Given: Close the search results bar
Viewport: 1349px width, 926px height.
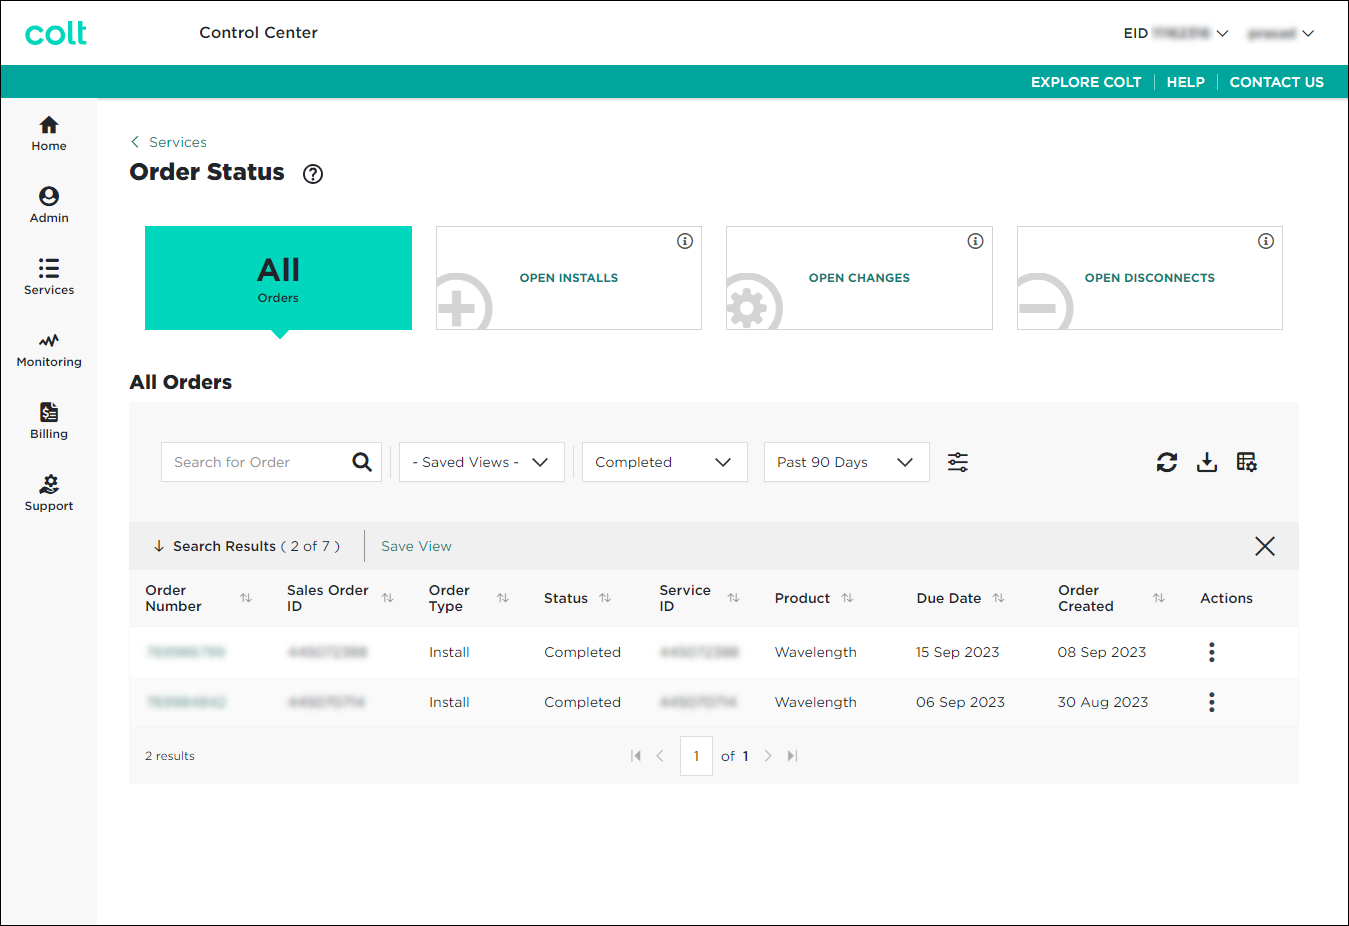Looking at the screenshot, I should (x=1265, y=546).
